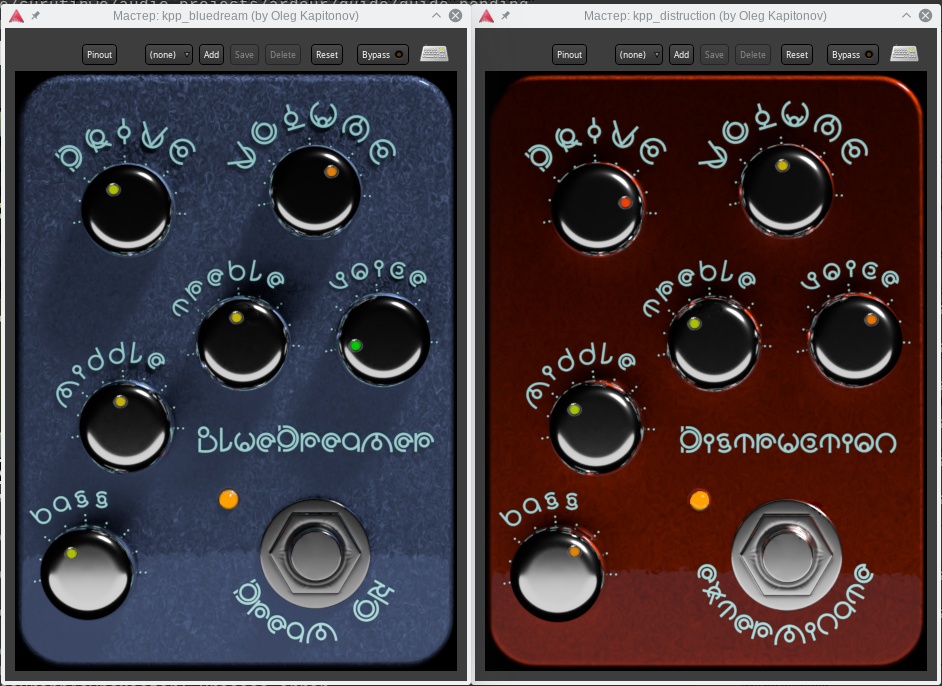Click shade arrow in kpp_distruction title bar

point(906,16)
